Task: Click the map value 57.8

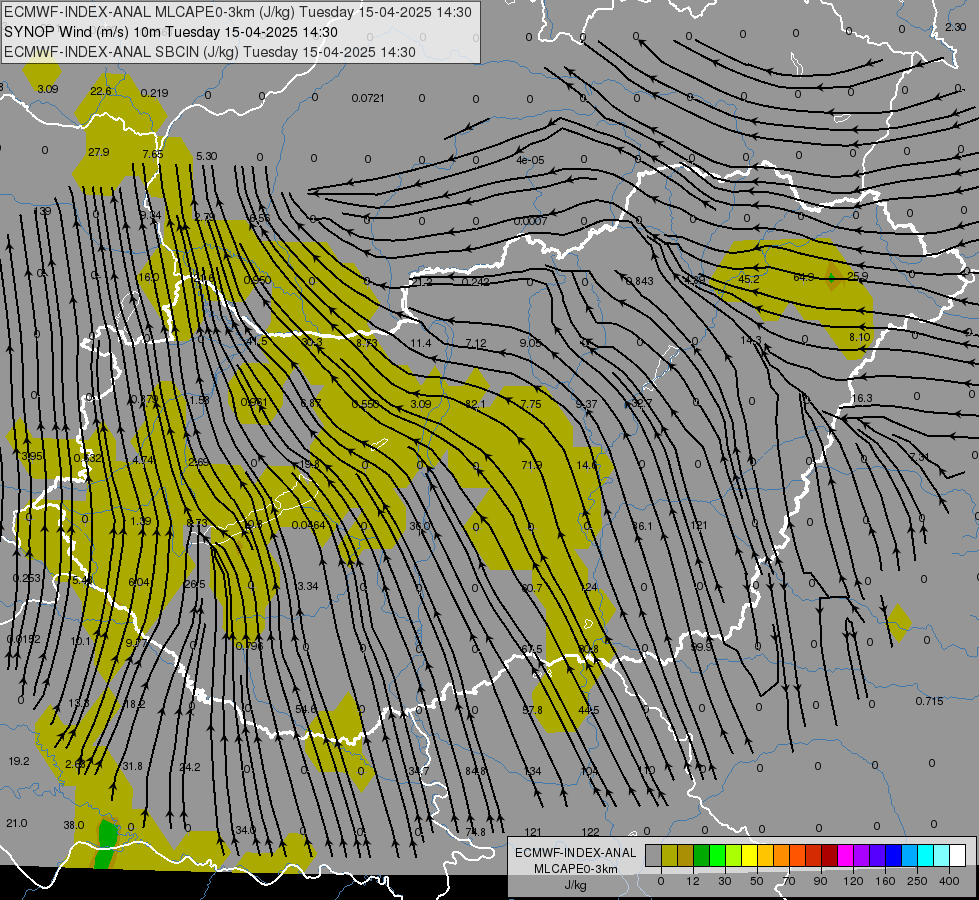Action: click(533, 710)
